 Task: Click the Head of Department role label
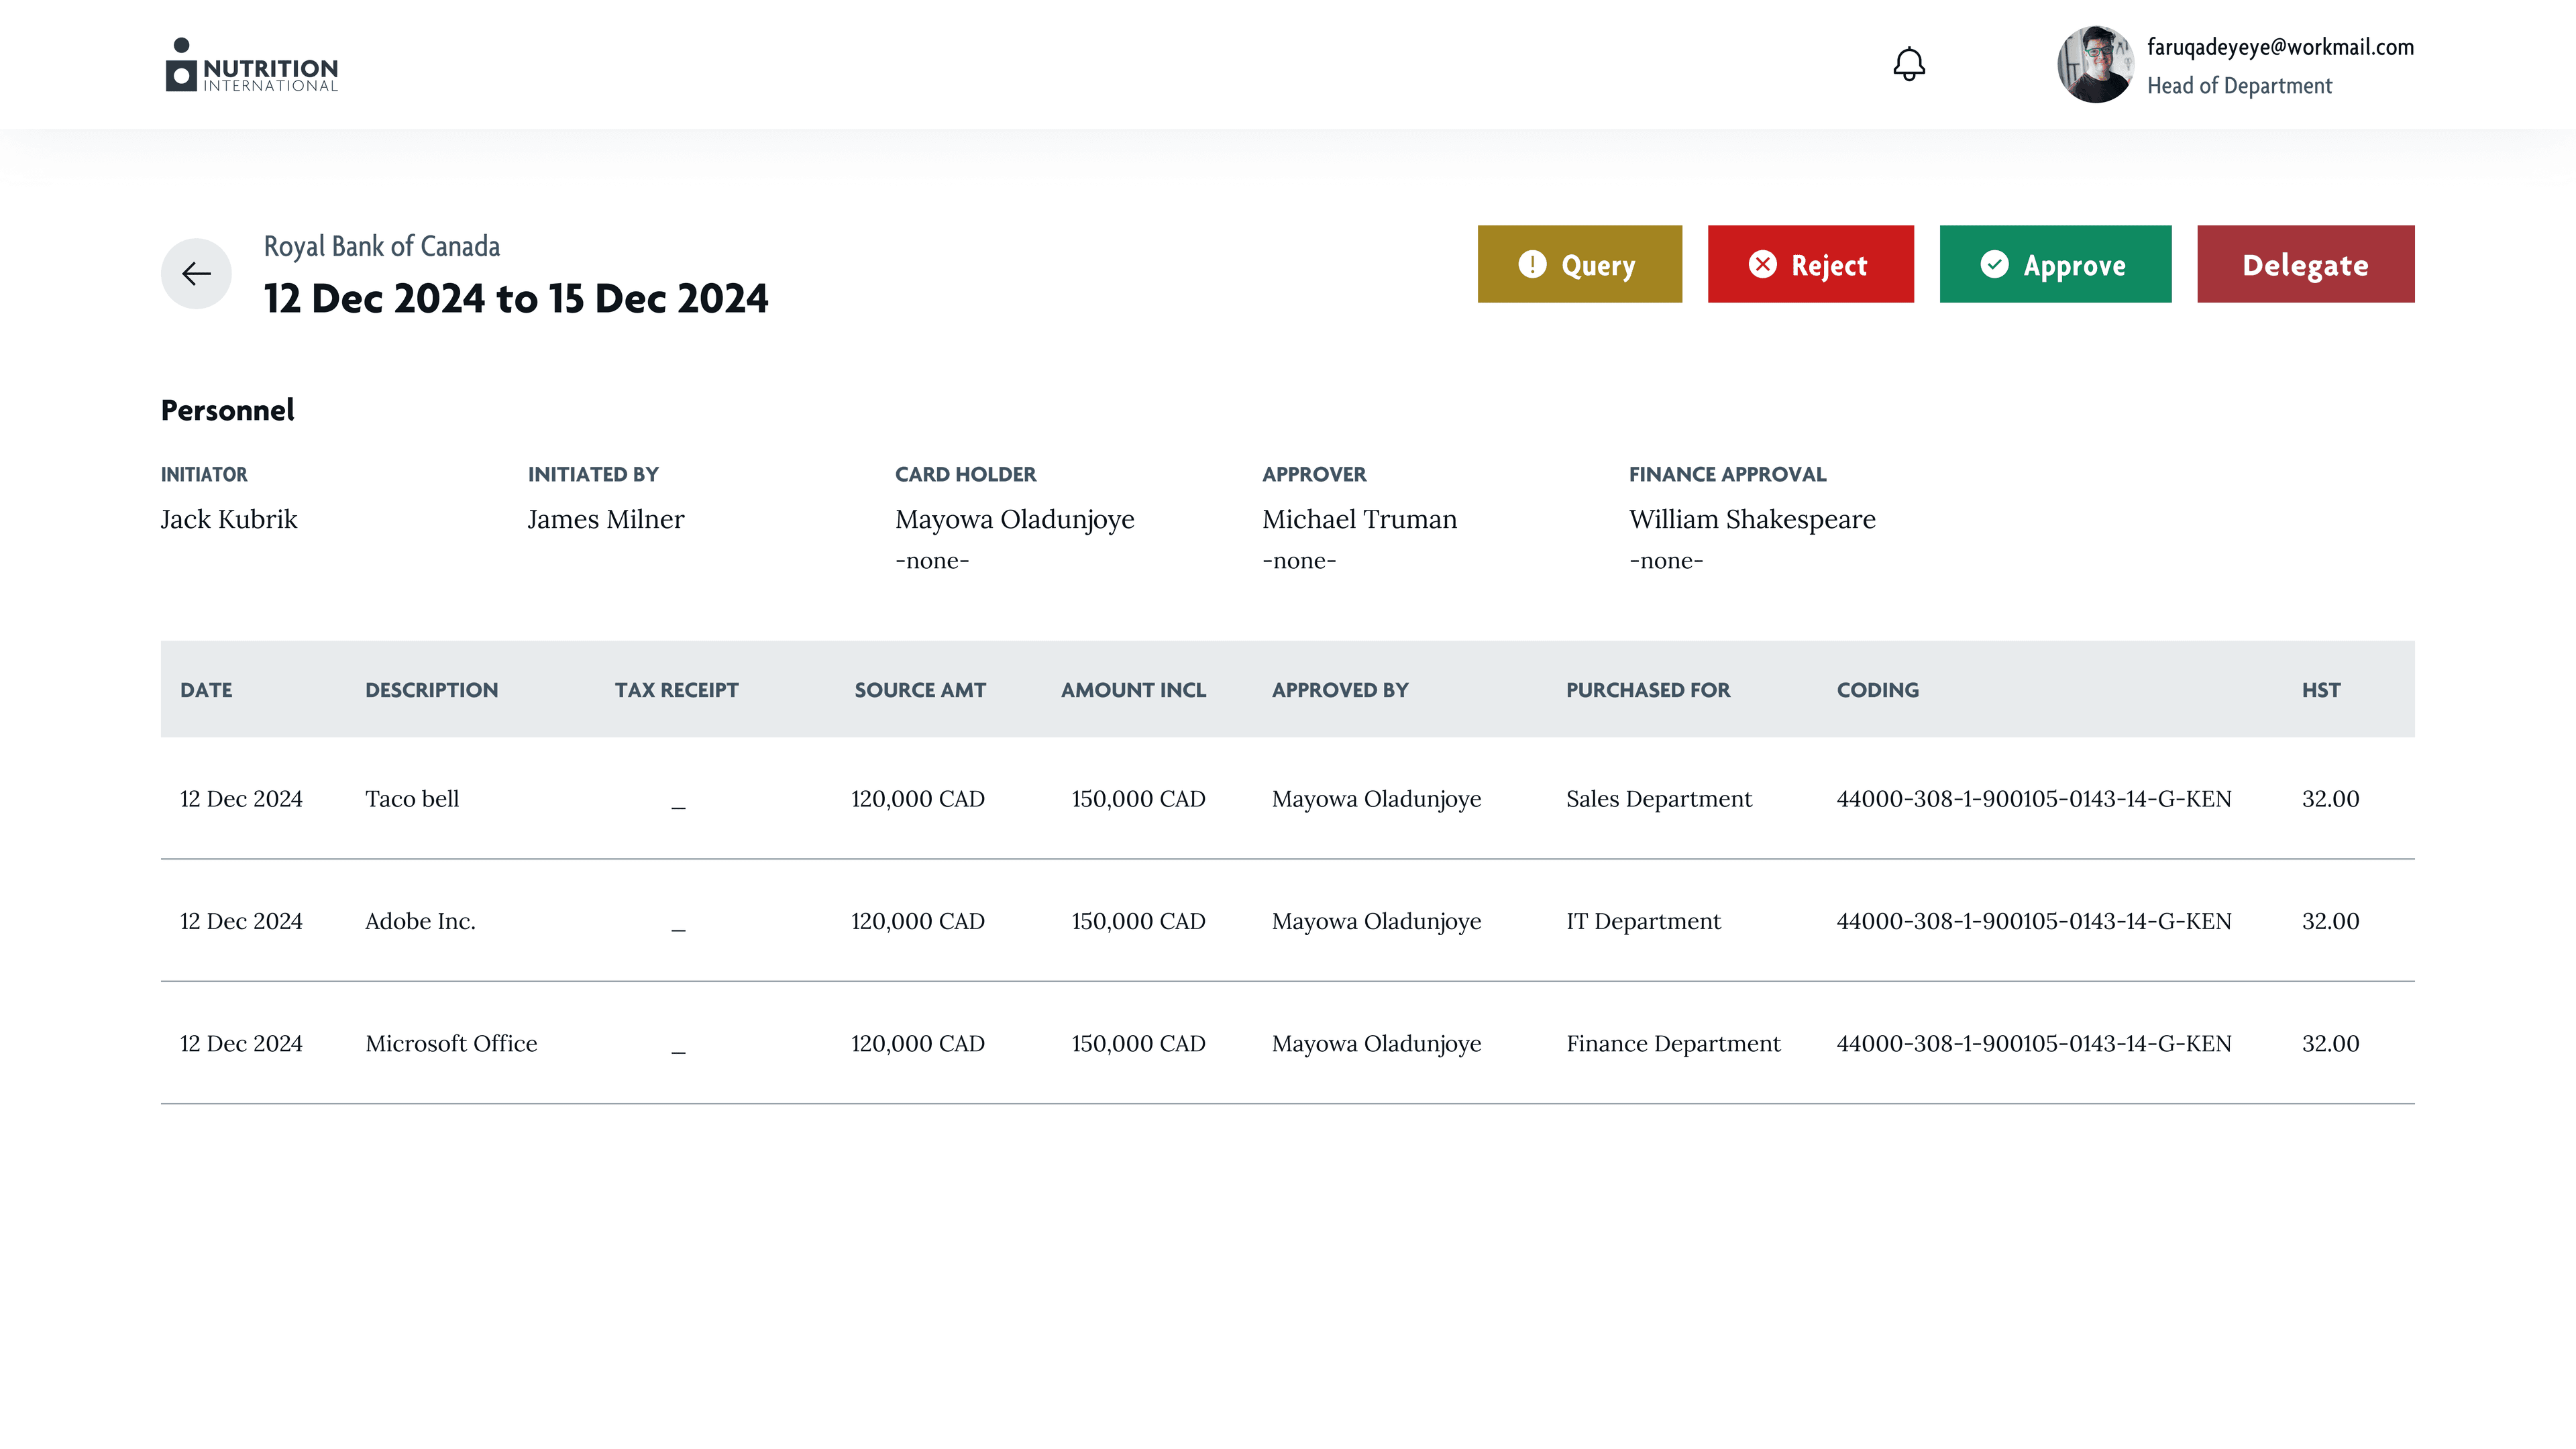2239,86
